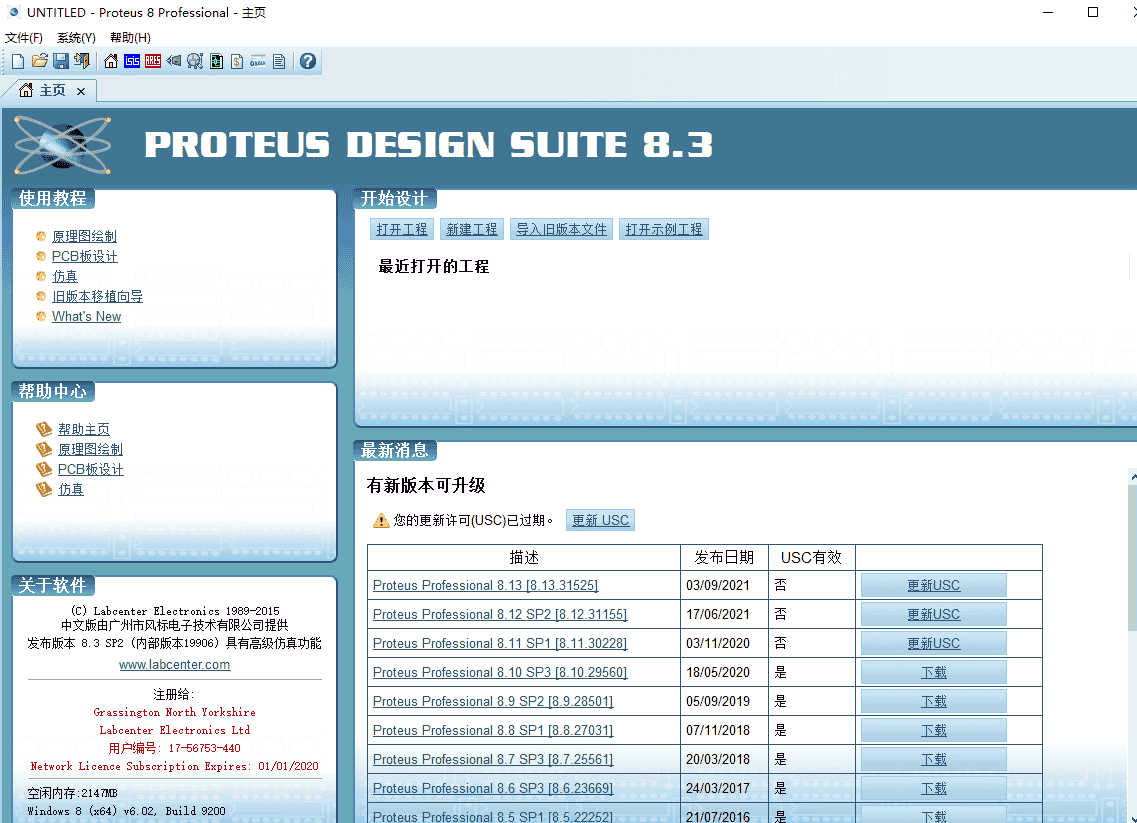Open the 文件(F) menu
Image resolution: width=1137 pixels, height=823 pixels.
point(24,37)
